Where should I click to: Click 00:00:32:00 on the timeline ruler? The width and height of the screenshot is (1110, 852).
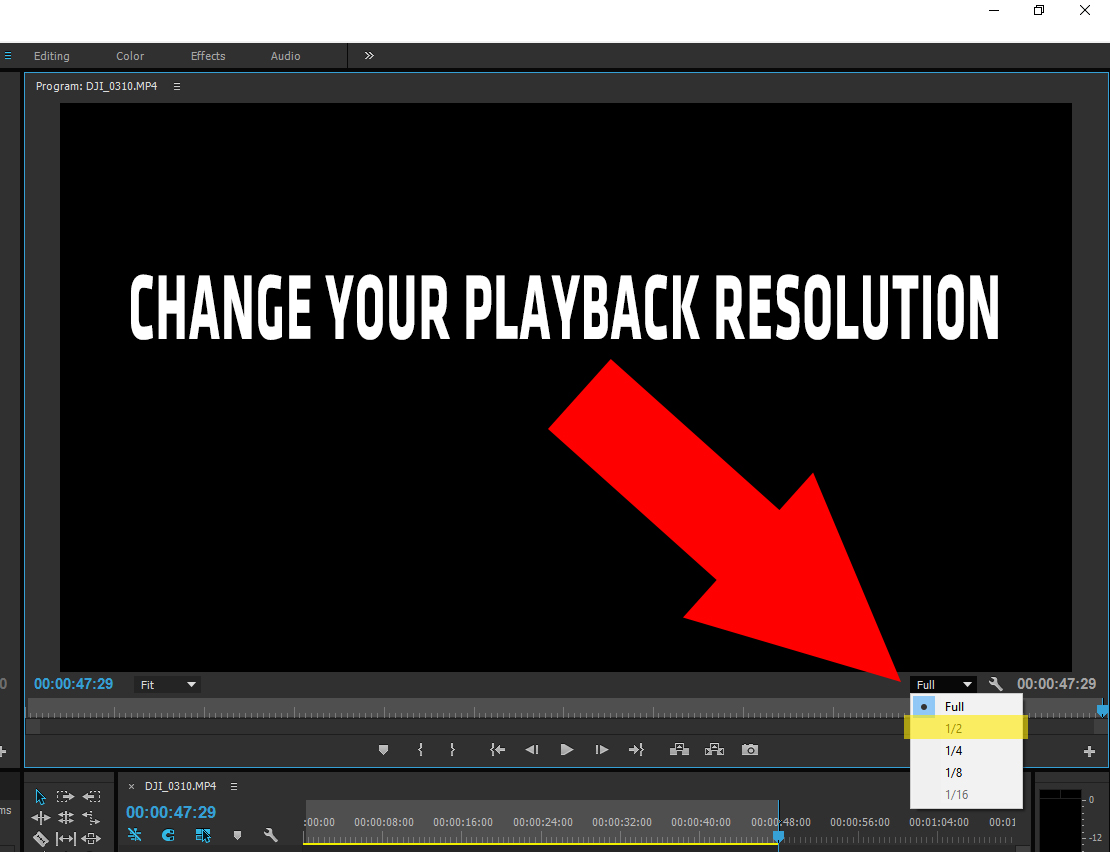622,822
